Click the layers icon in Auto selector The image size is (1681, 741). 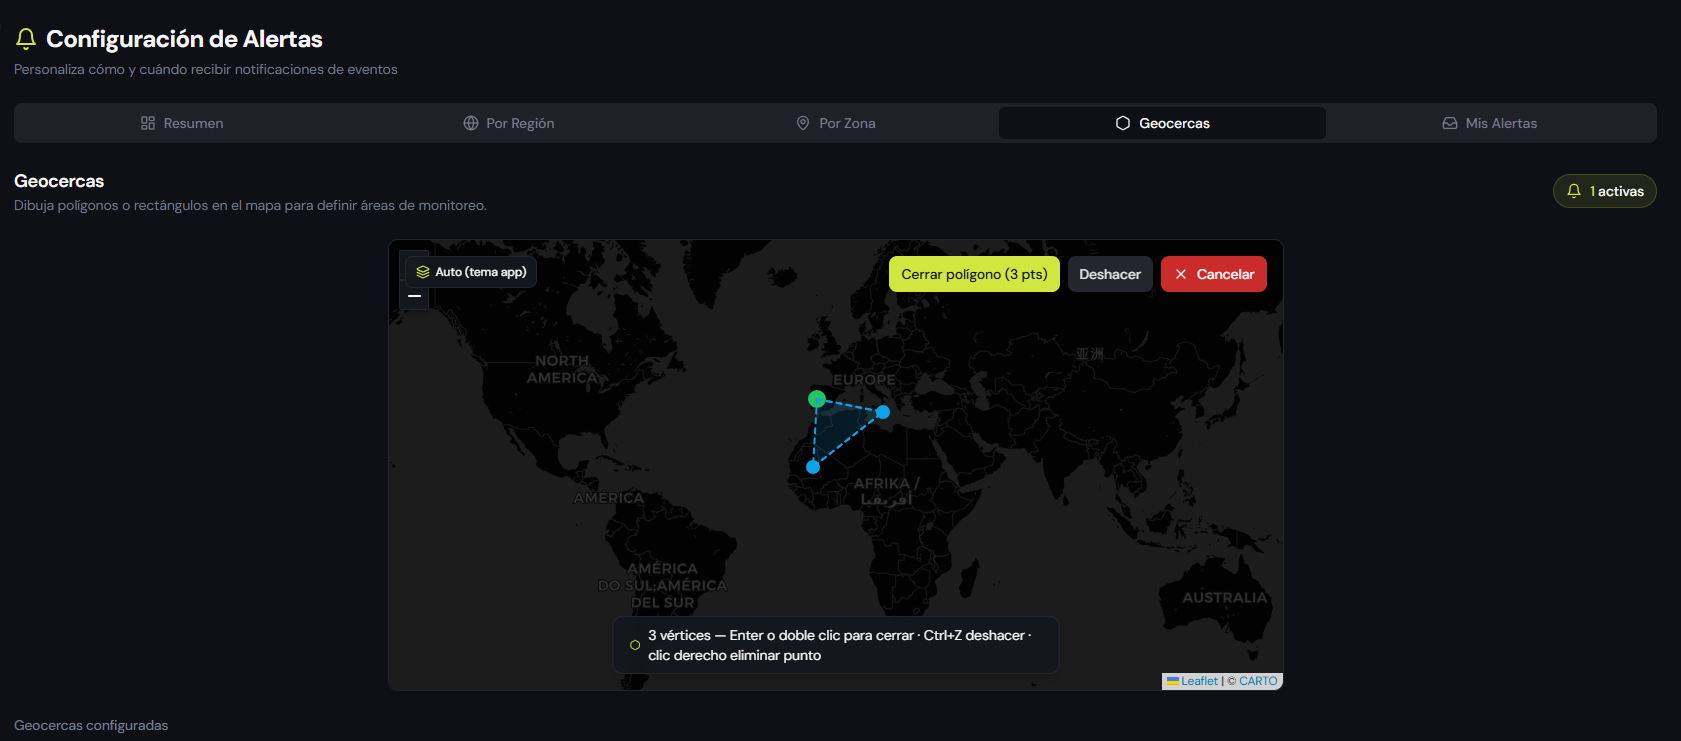click(423, 272)
